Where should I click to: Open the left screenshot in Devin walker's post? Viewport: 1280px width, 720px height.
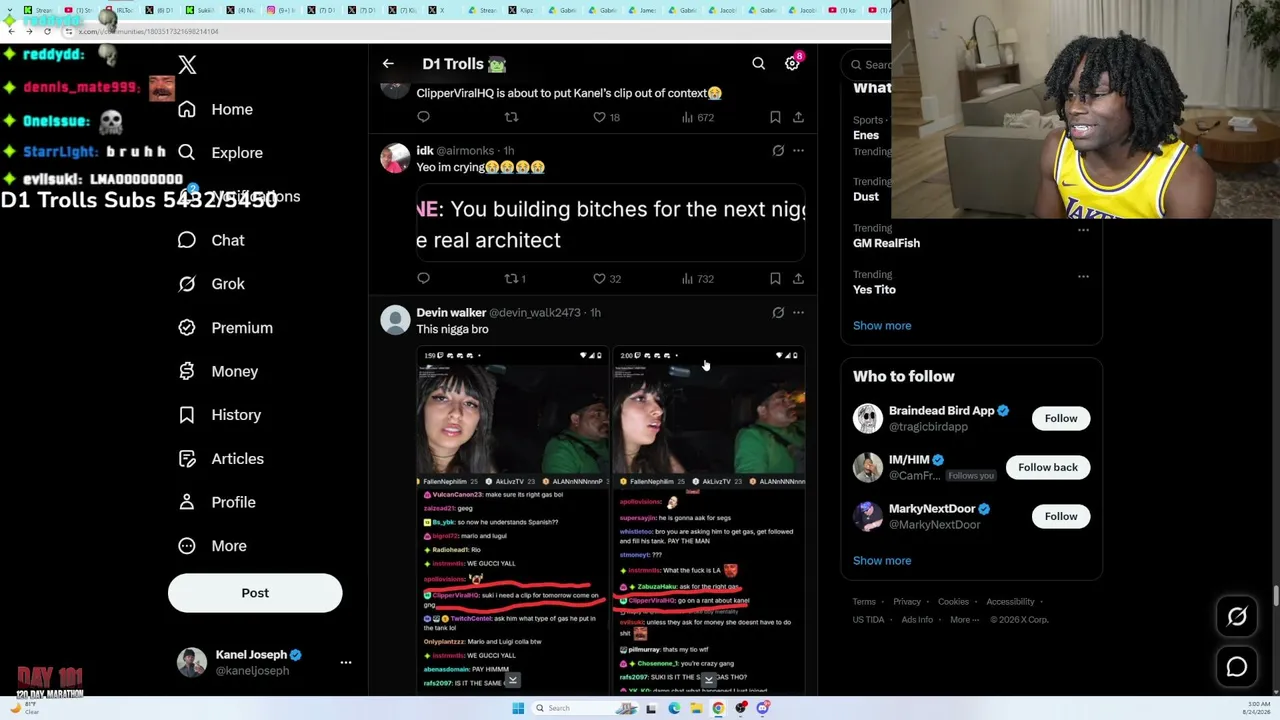[512, 520]
